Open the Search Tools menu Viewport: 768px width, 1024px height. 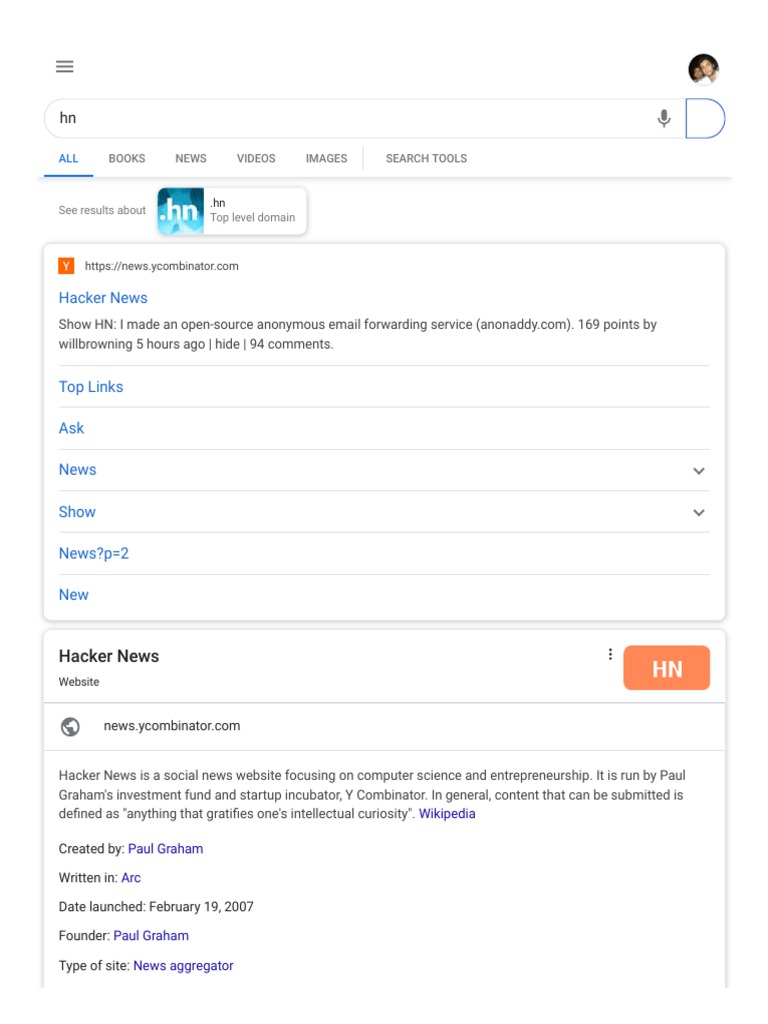pos(426,159)
